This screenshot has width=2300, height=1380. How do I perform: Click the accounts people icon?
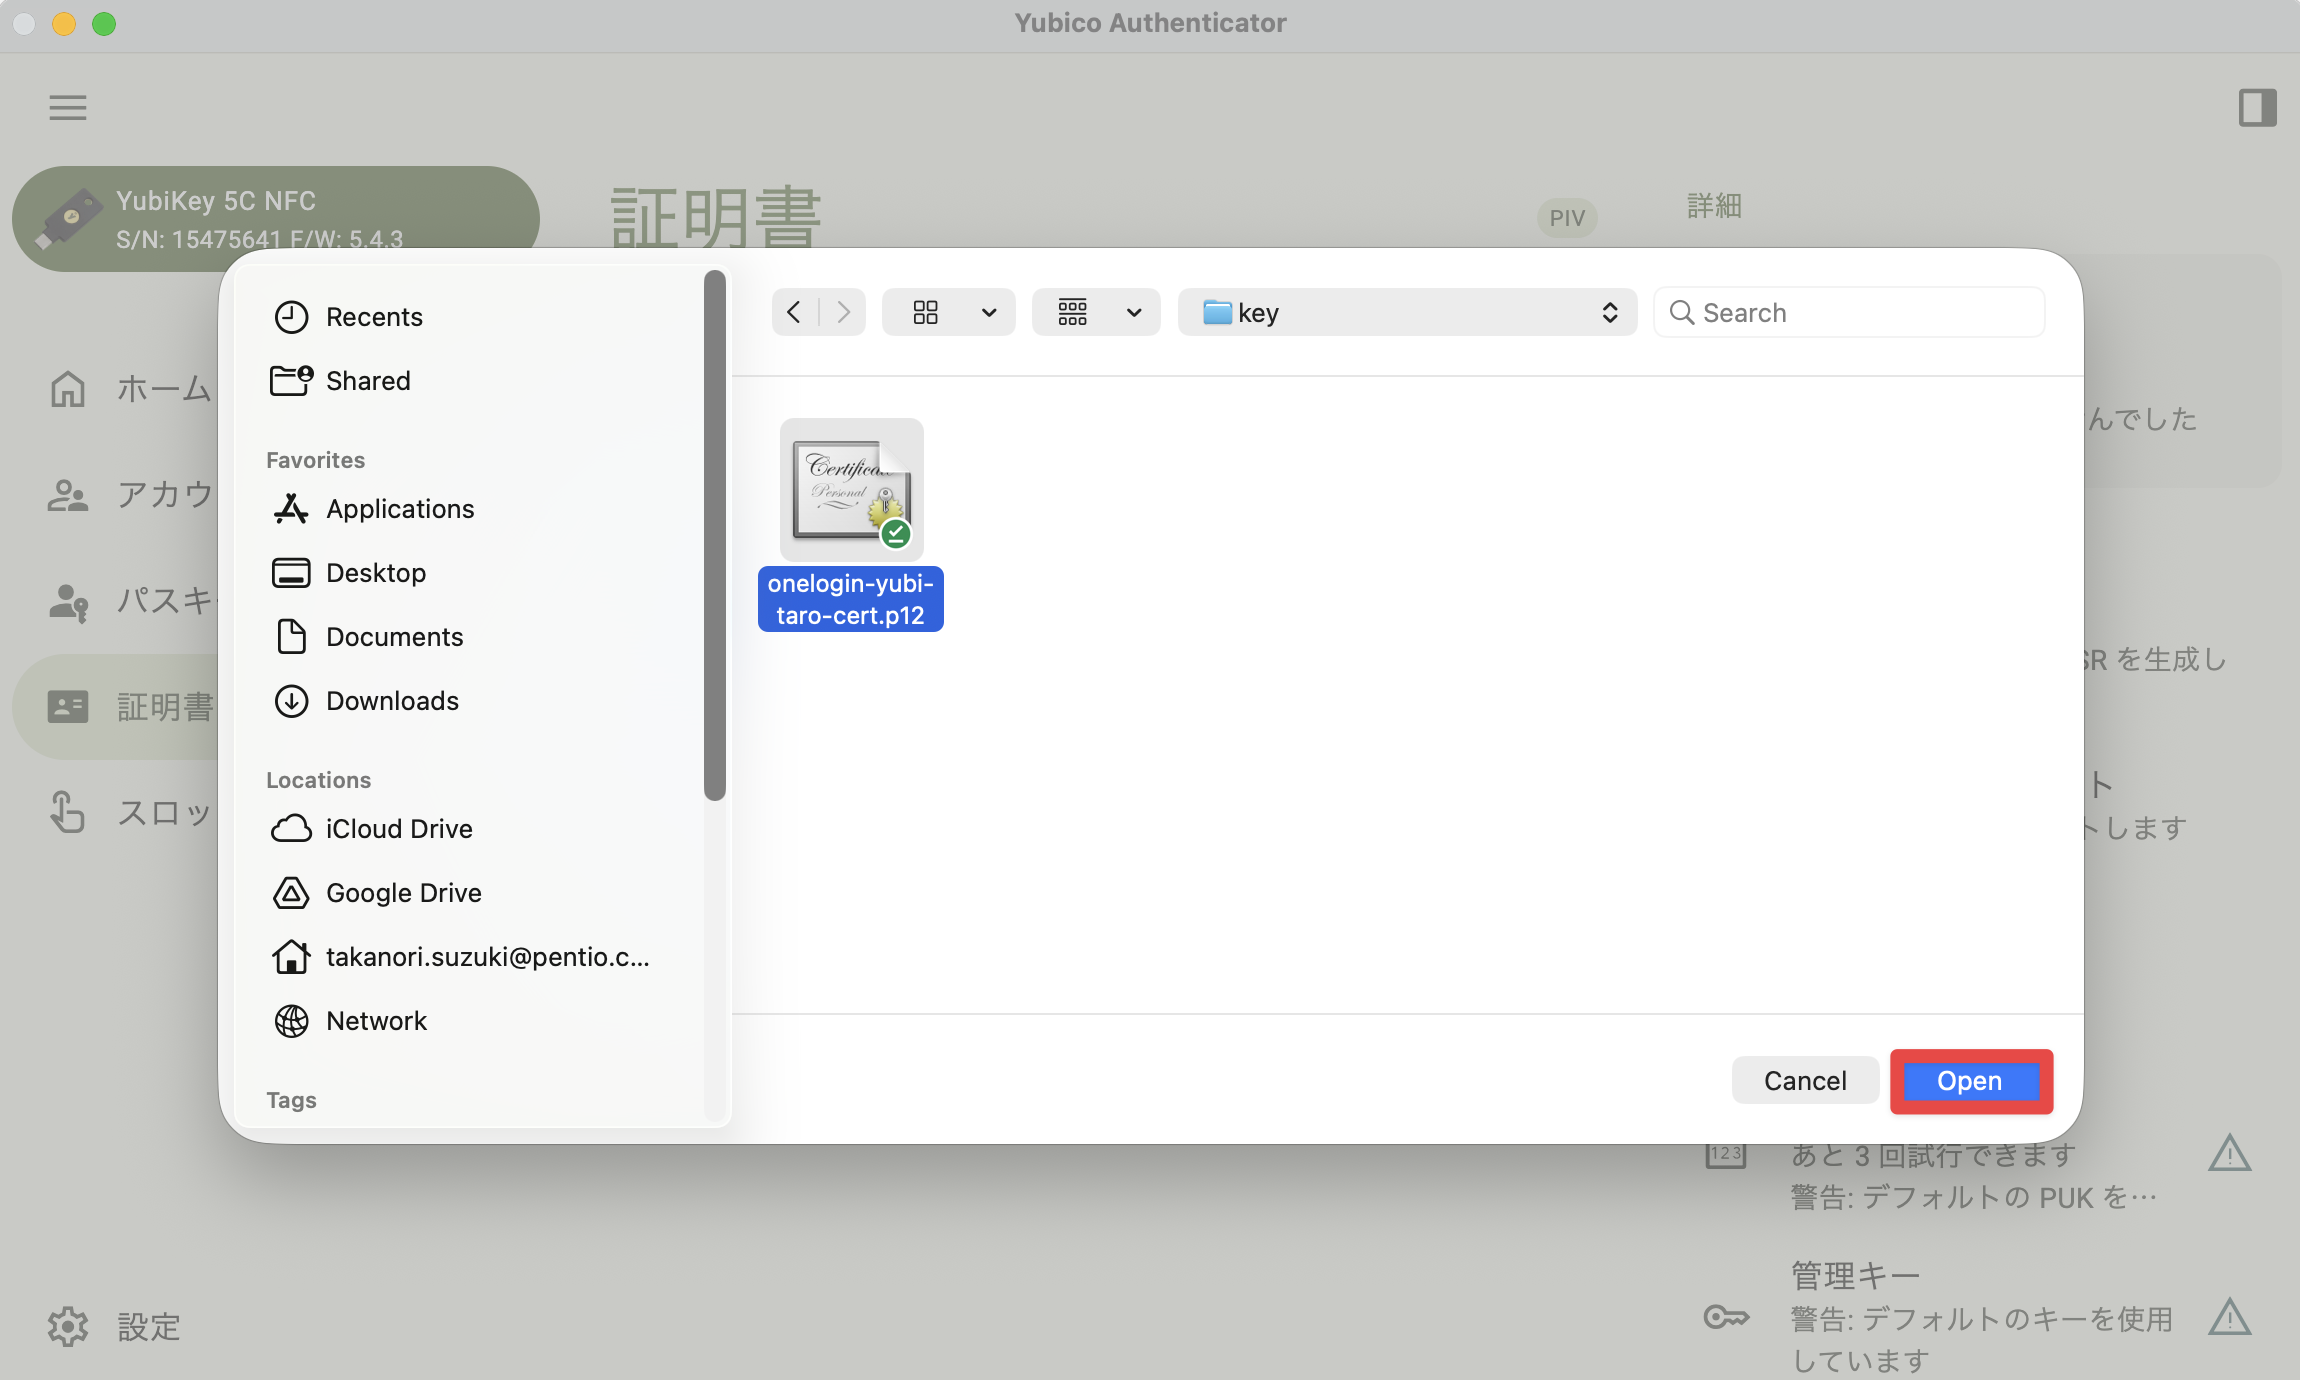tap(68, 494)
